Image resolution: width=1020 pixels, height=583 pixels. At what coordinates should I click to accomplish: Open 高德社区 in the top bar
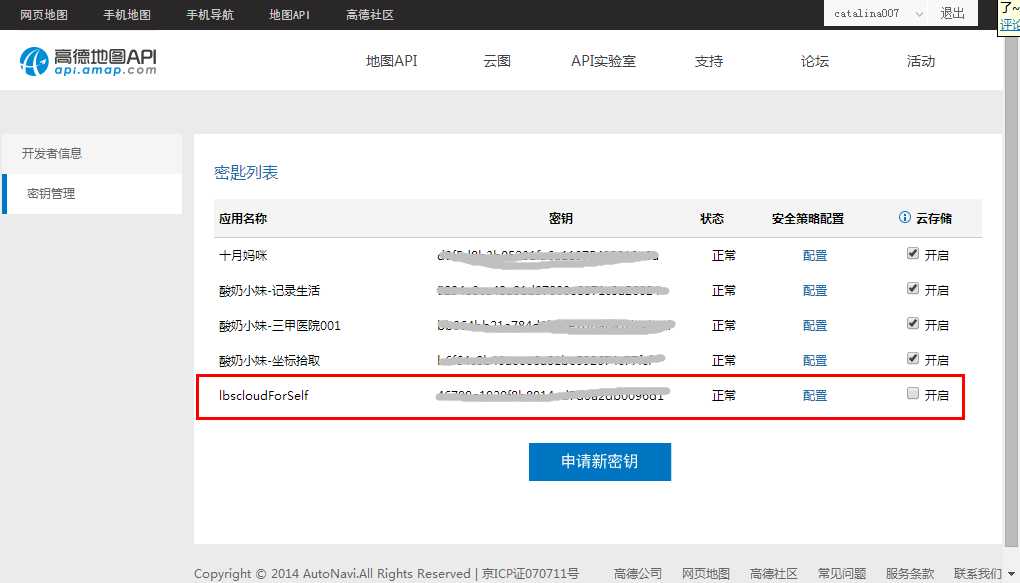coord(369,14)
